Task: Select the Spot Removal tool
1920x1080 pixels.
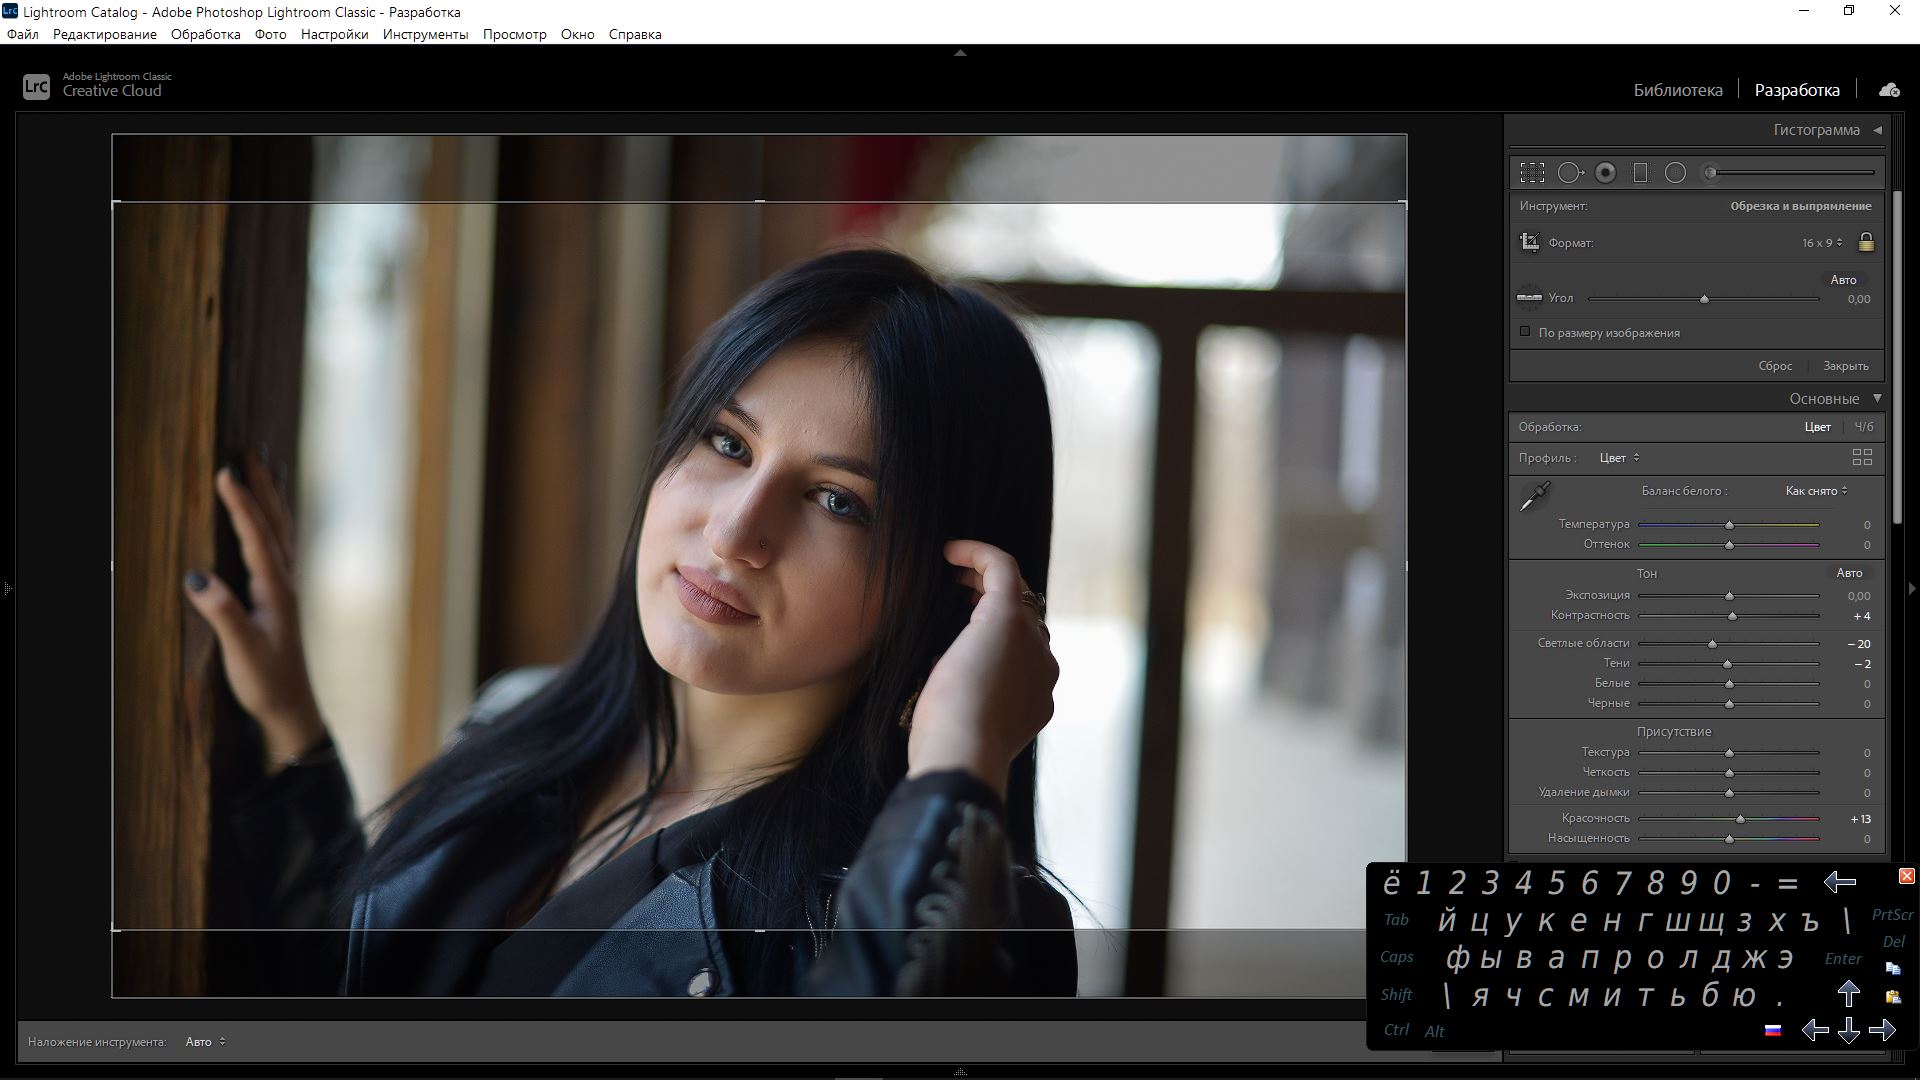Action: pos(1570,173)
